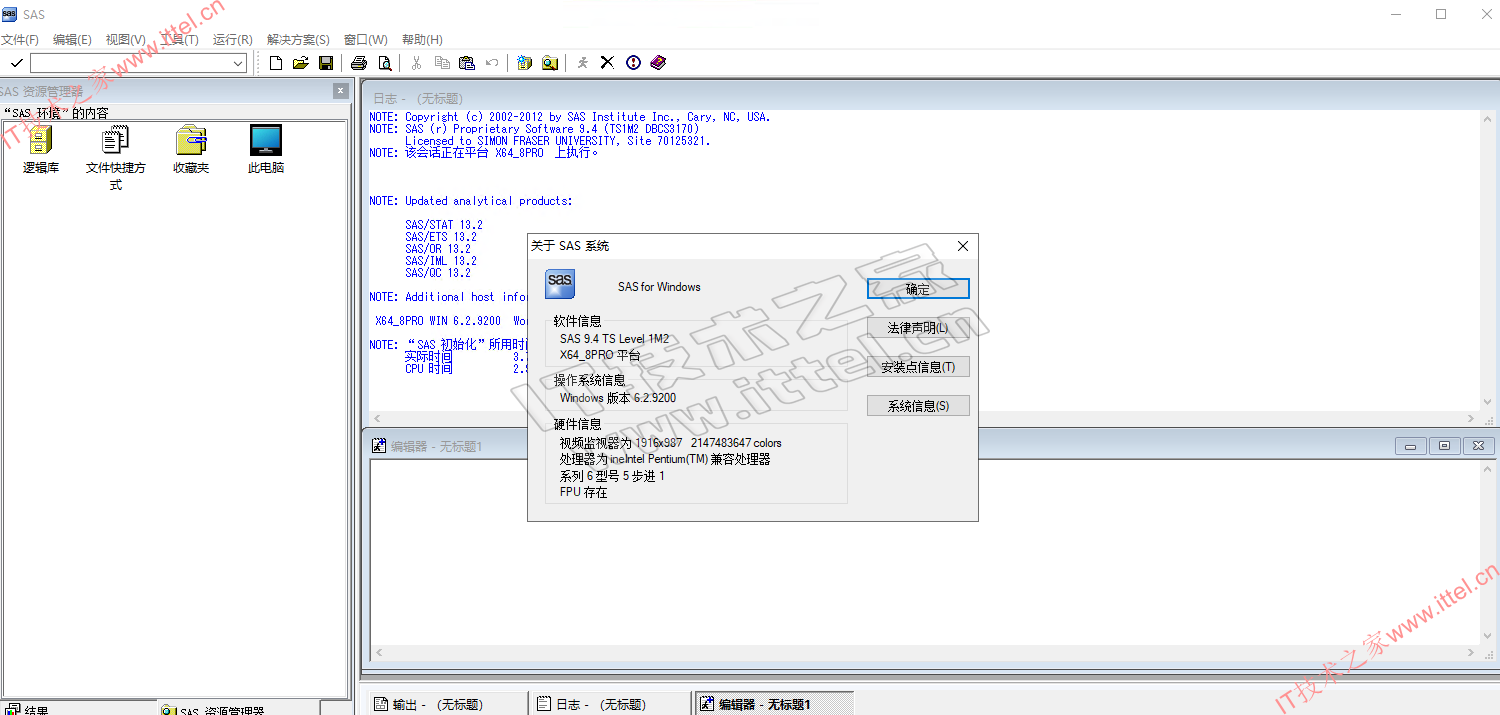Click the Open folder toolbar icon

(x=301, y=63)
